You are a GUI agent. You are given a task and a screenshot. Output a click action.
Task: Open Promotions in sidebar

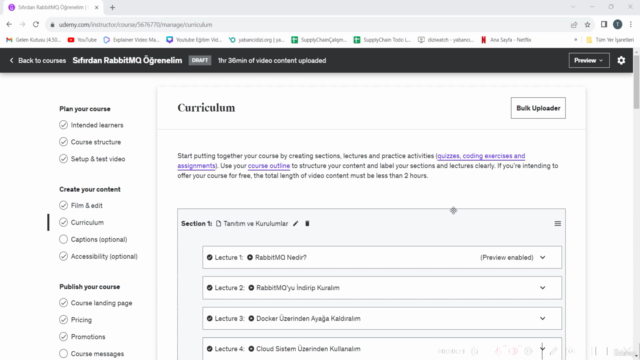(88, 337)
